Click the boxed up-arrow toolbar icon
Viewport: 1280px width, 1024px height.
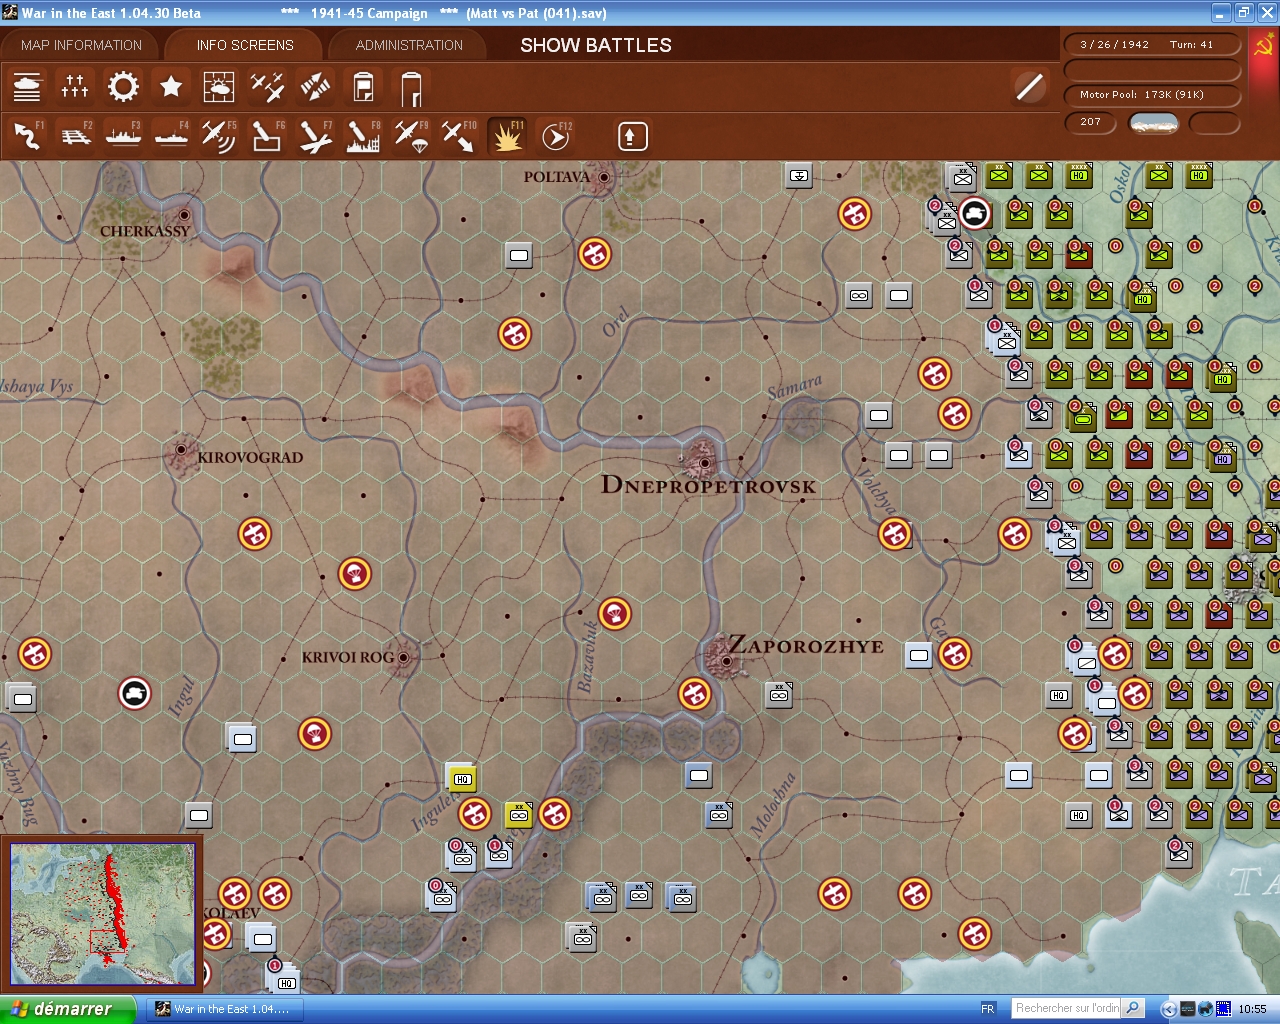coord(632,136)
